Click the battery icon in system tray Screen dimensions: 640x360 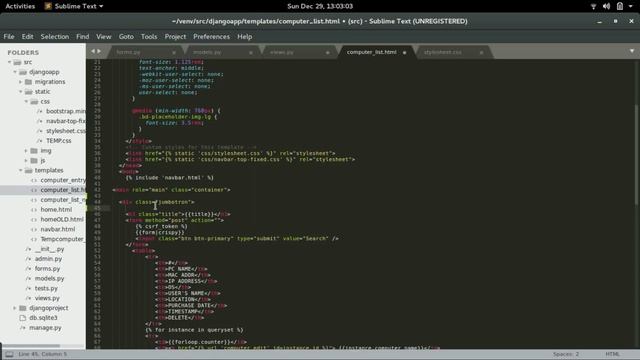[x=620, y=6]
